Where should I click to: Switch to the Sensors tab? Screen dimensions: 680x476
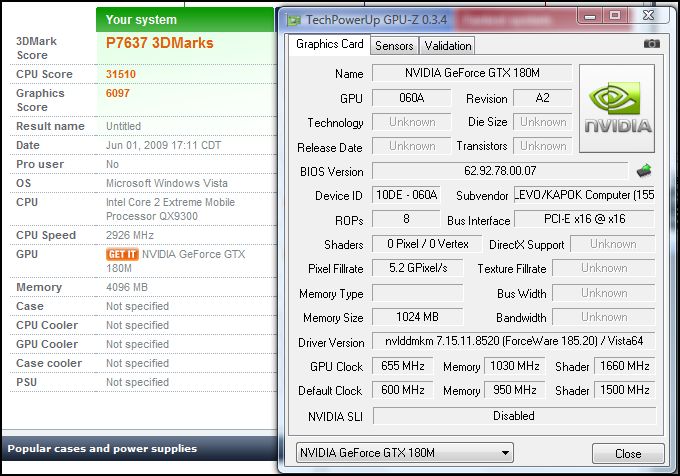click(394, 46)
